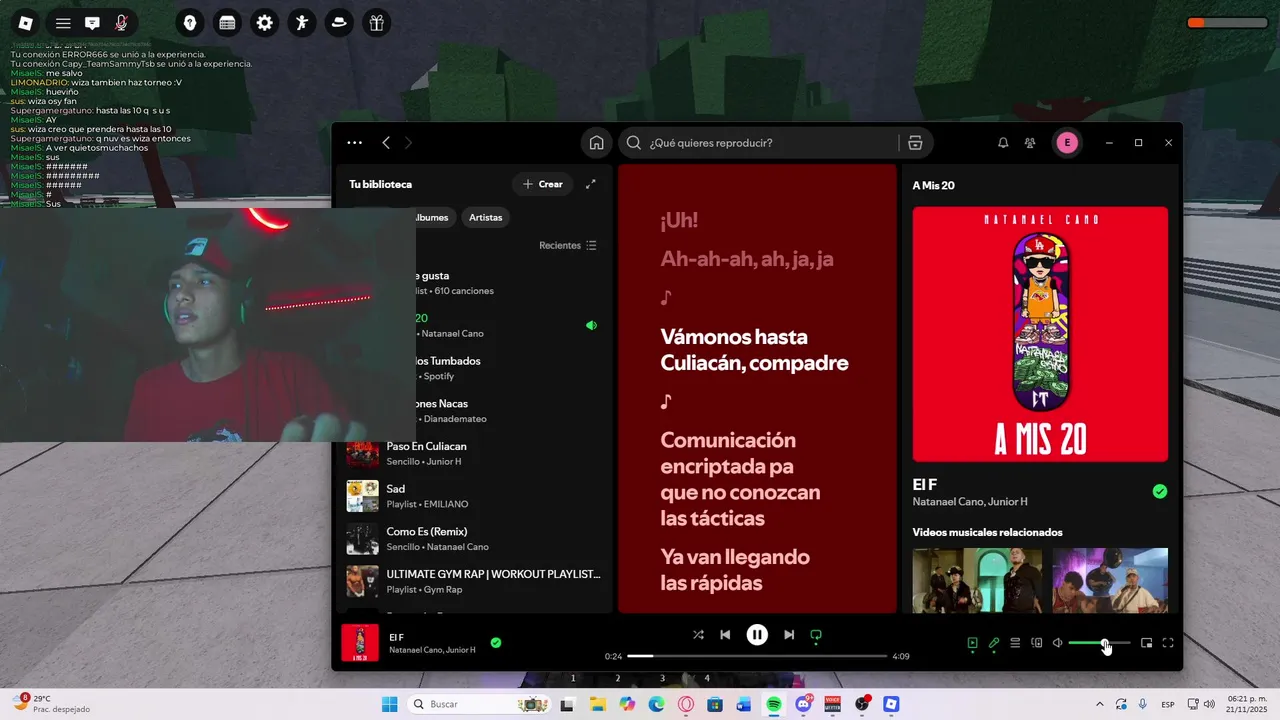Screen dimensions: 1280x720
Task: Toggle shuffle playback
Action: coord(698,635)
